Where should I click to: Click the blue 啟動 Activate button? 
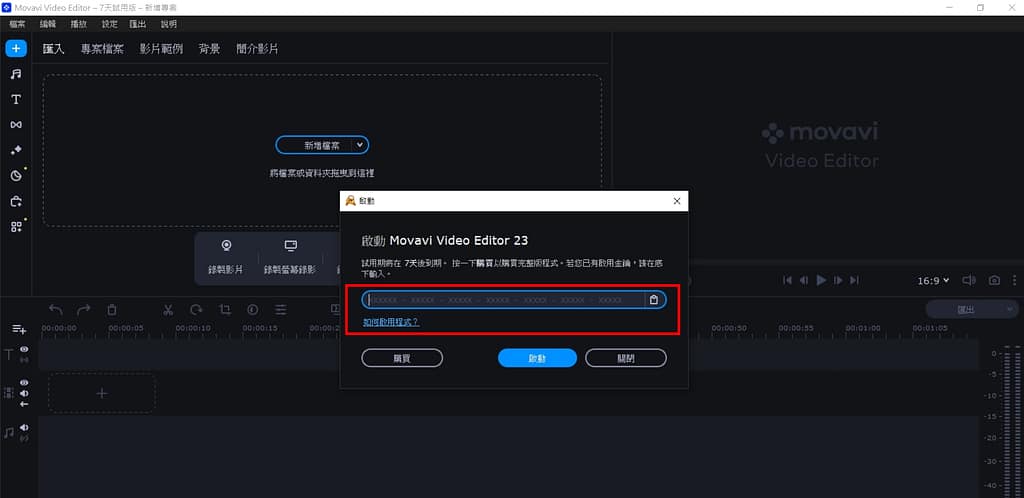537,358
